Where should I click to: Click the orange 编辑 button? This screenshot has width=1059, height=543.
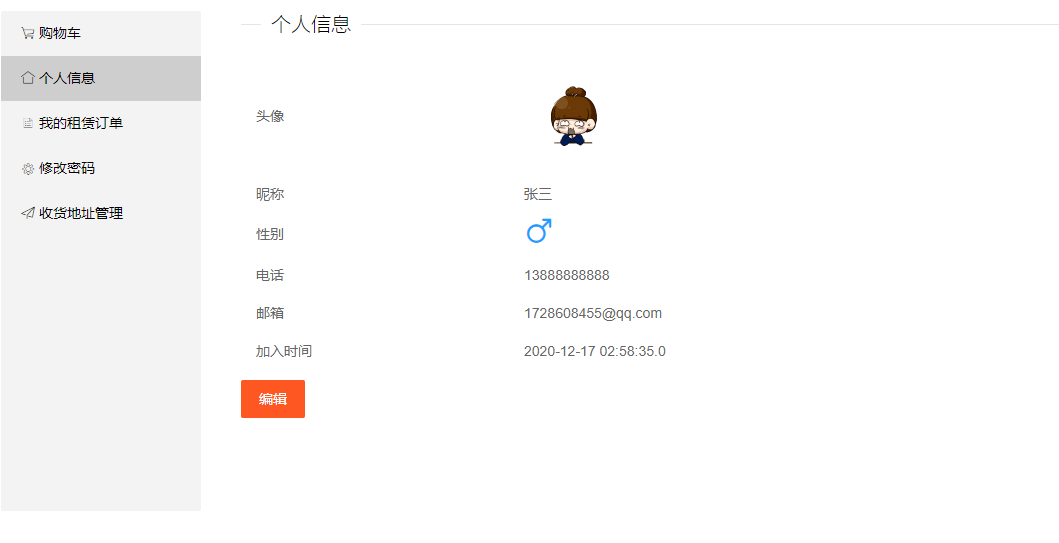click(273, 399)
